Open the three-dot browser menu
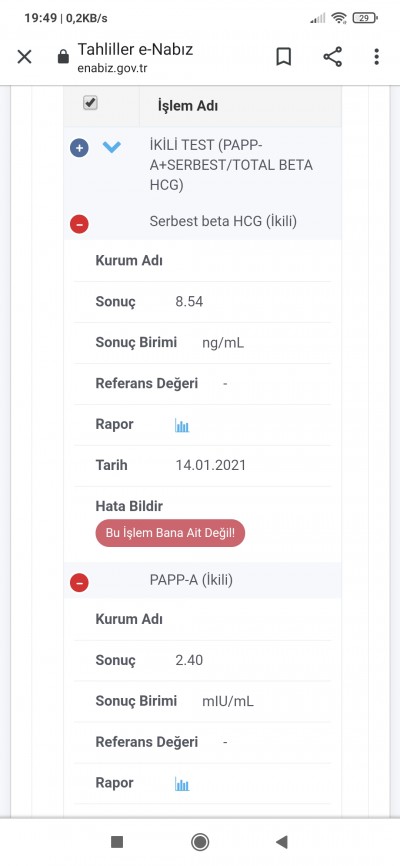Viewport: 400px width, 866px height. pyautogui.click(x=376, y=56)
